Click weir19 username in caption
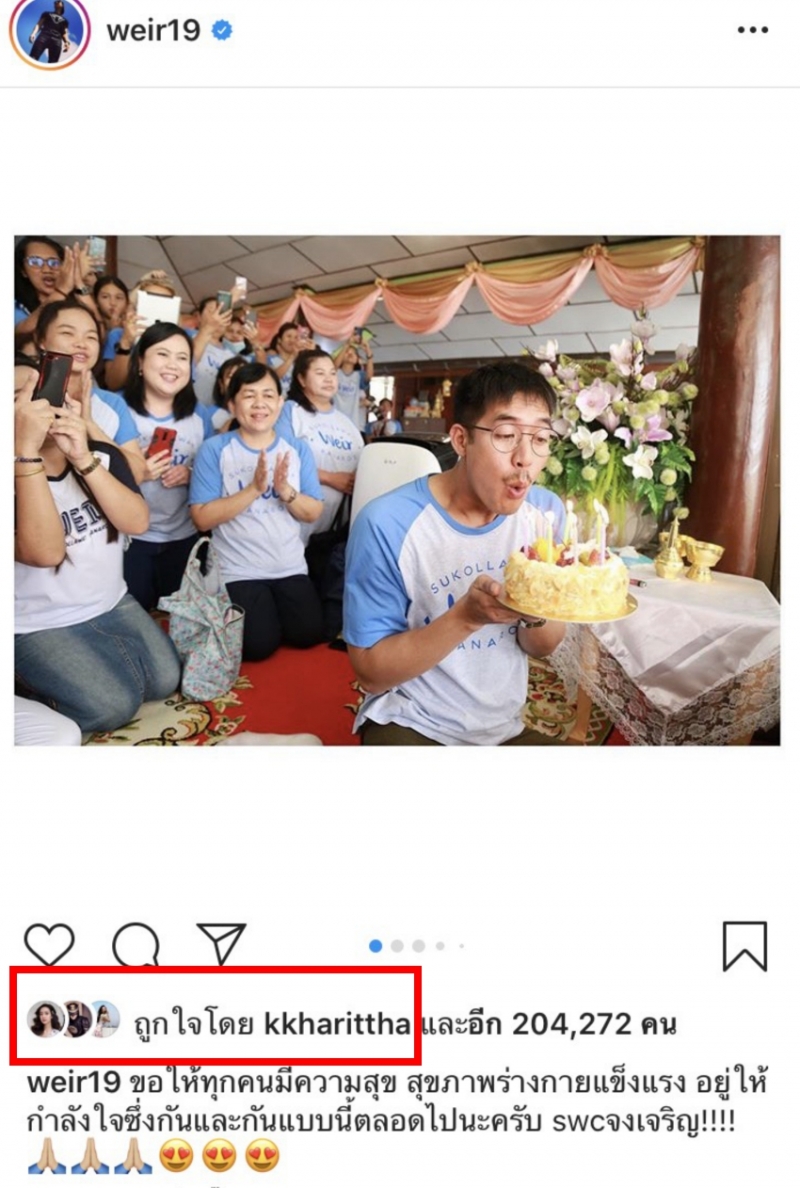 click(73, 1081)
